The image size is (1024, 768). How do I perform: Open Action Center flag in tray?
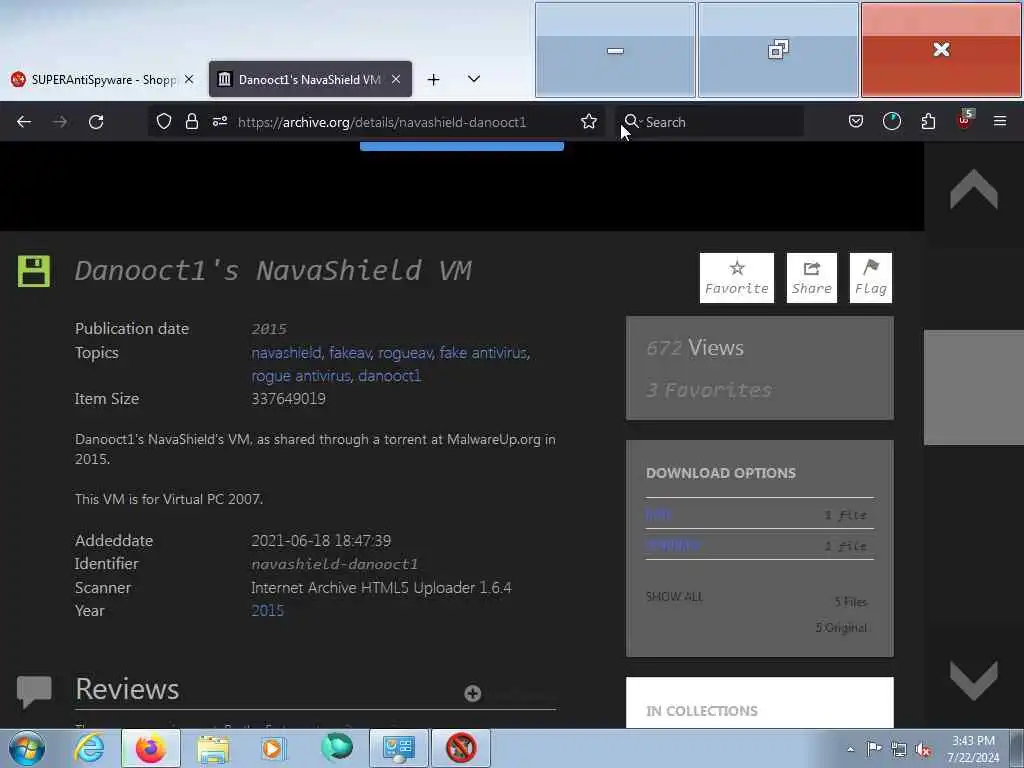click(874, 748)
